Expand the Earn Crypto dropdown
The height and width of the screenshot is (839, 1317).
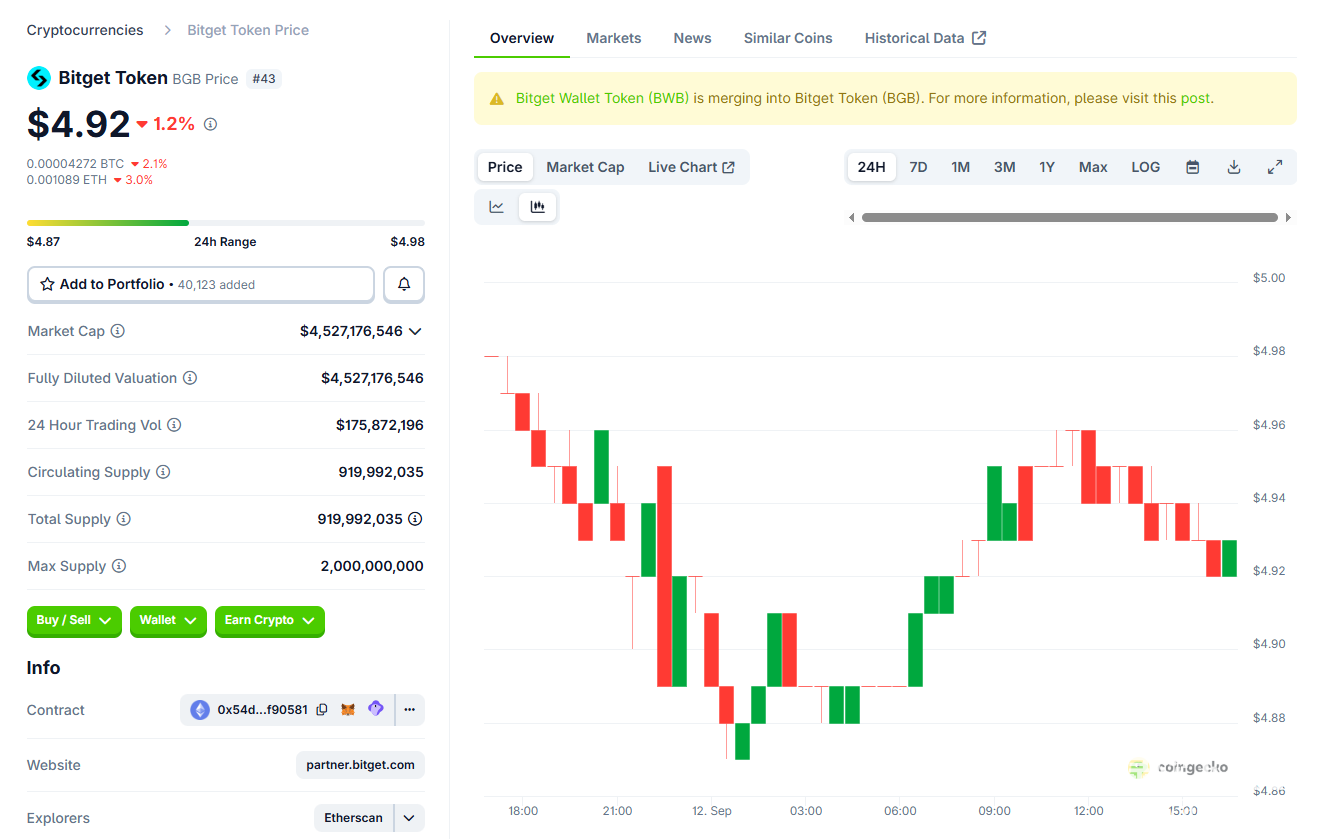click(269, 621)
